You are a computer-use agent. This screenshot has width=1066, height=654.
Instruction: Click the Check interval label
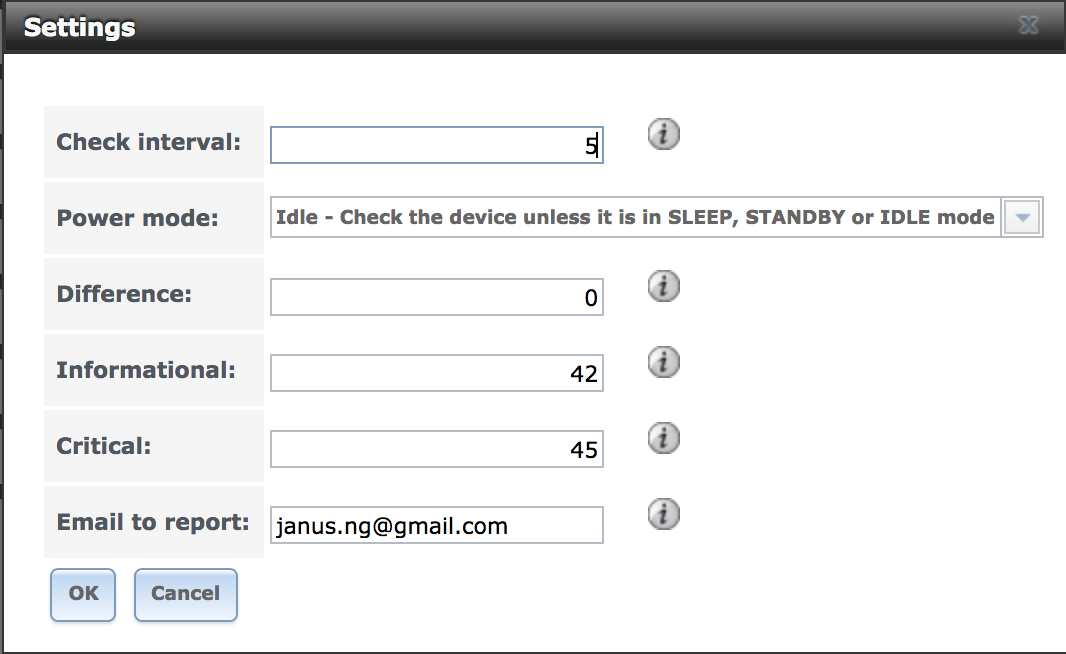pyautogui.click(x=148, y=142)
